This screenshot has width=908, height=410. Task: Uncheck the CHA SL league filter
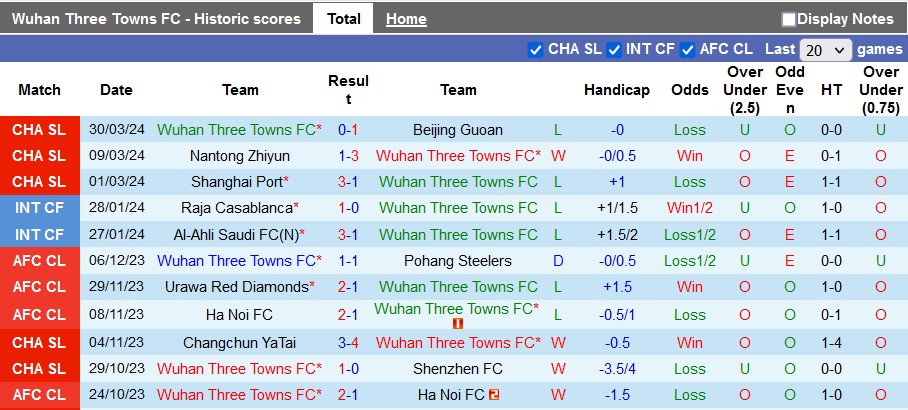click(x=535, y=49)
